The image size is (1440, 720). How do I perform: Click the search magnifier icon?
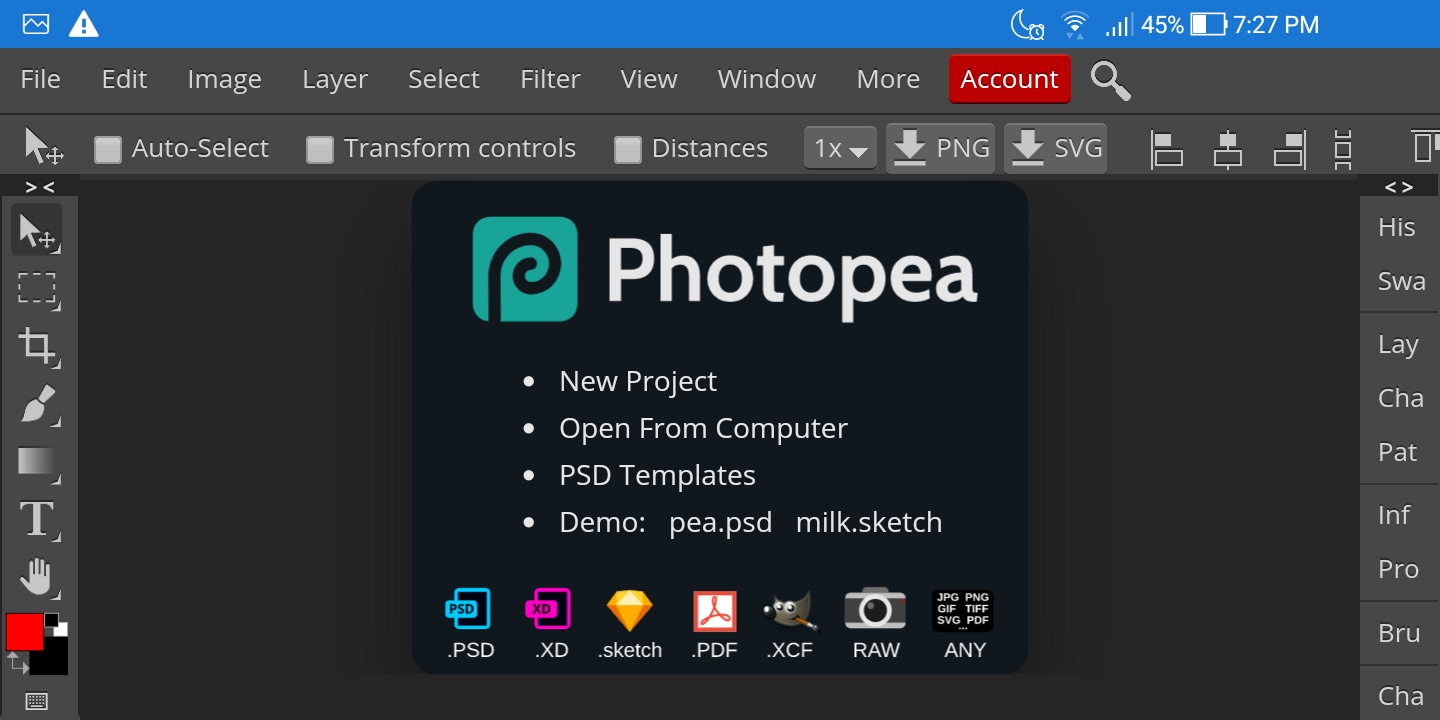pyautogui.click(x=1110, y=80)
